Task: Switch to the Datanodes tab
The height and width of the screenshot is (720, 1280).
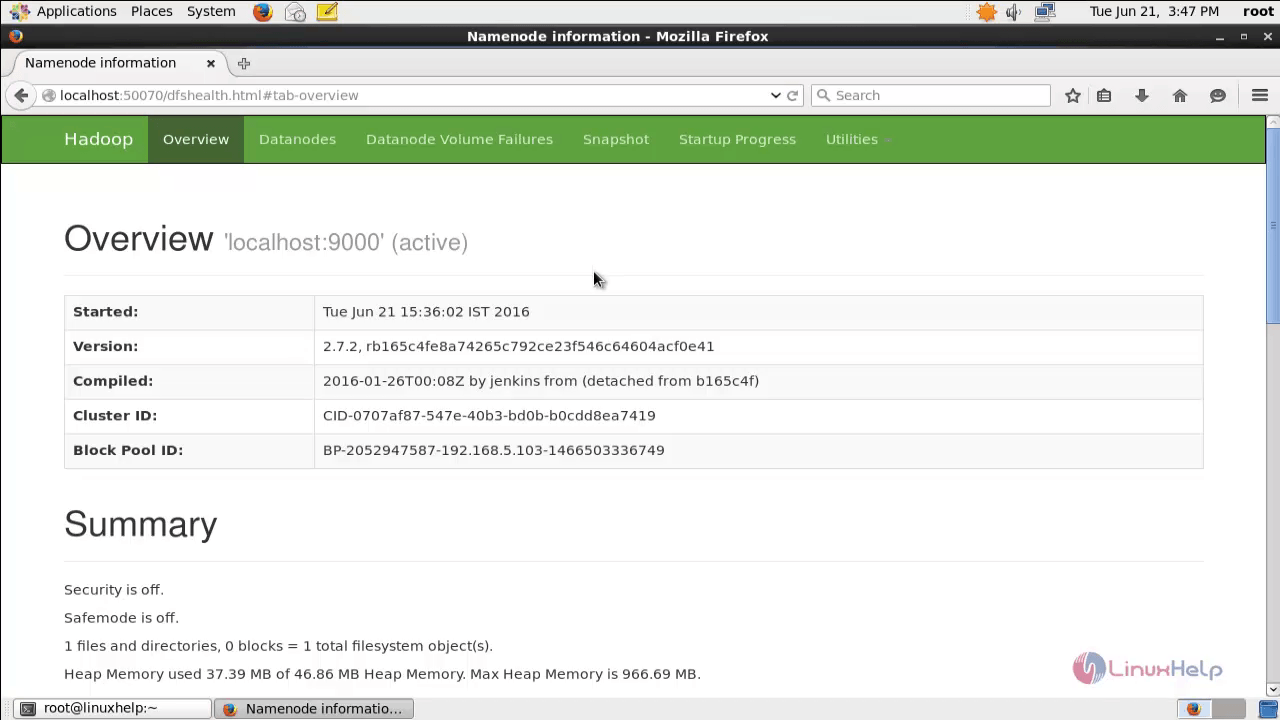Action: [x=297, y=139]
